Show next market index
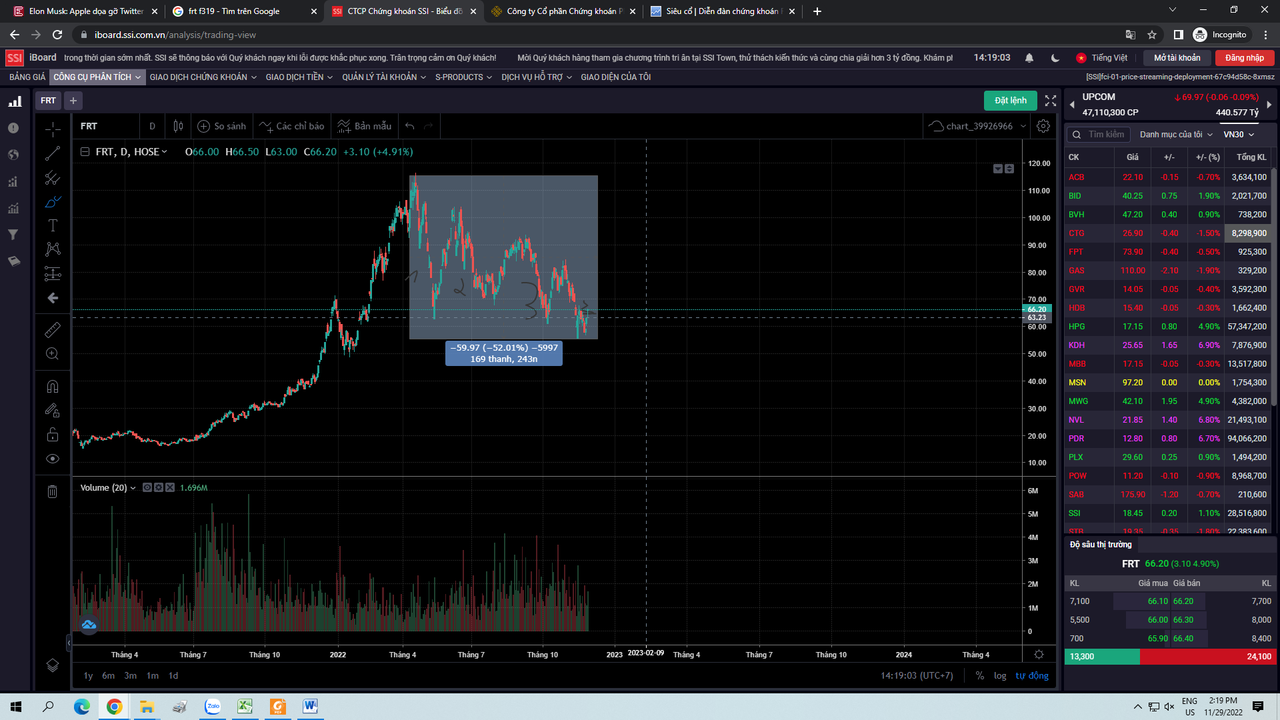The image size is (1280, 720). 1270,104
